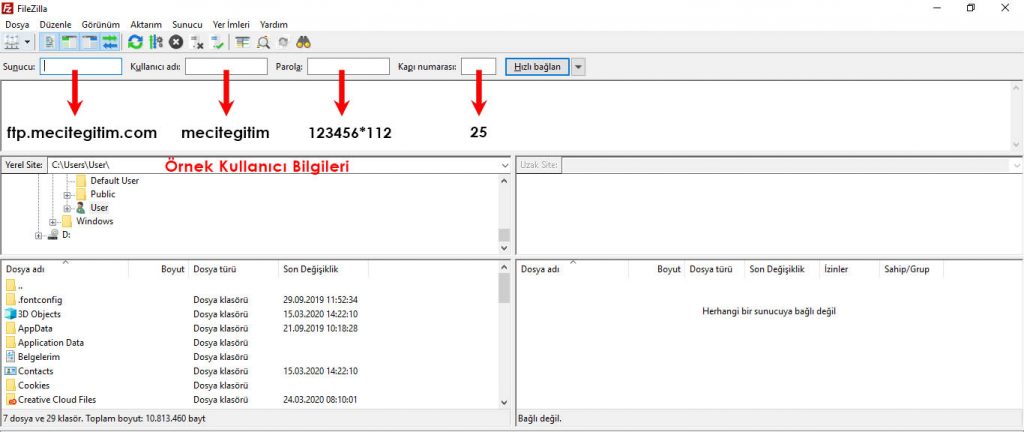
Task: Click the 29.09.2019 11:52:34 date cell
Action: [x=320, y=300]
